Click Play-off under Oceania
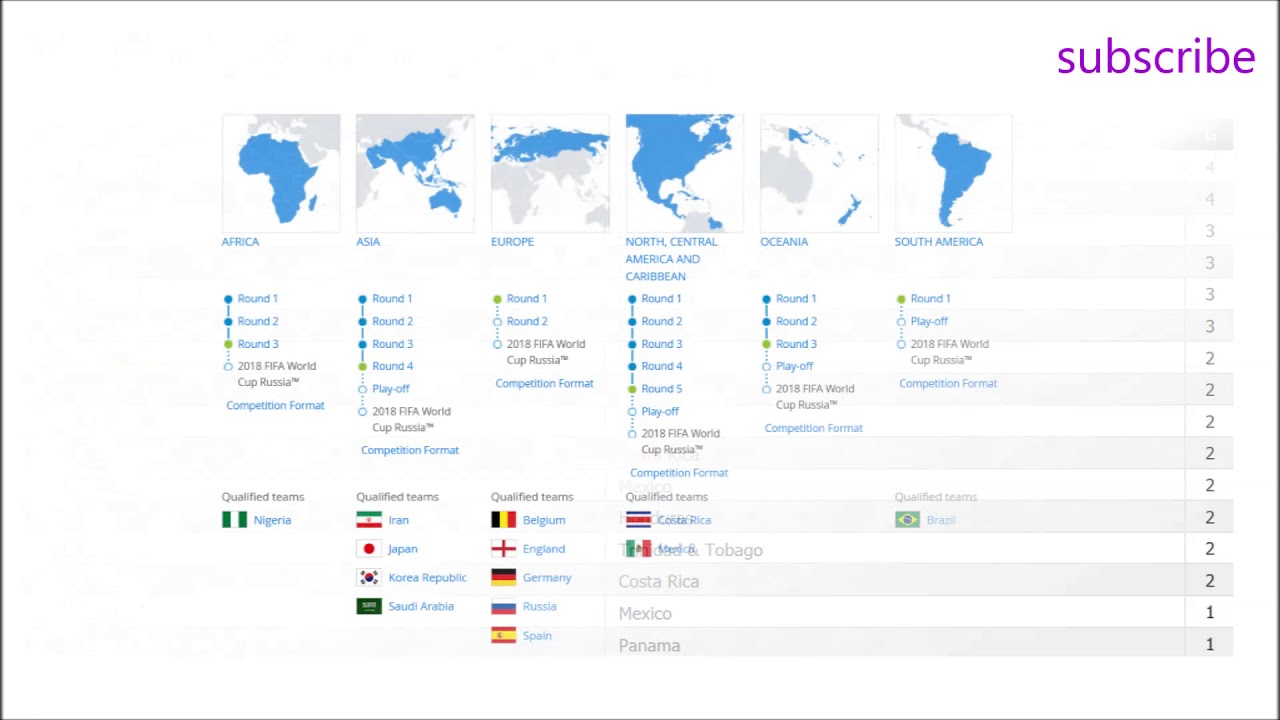 [x=795, y=366]
